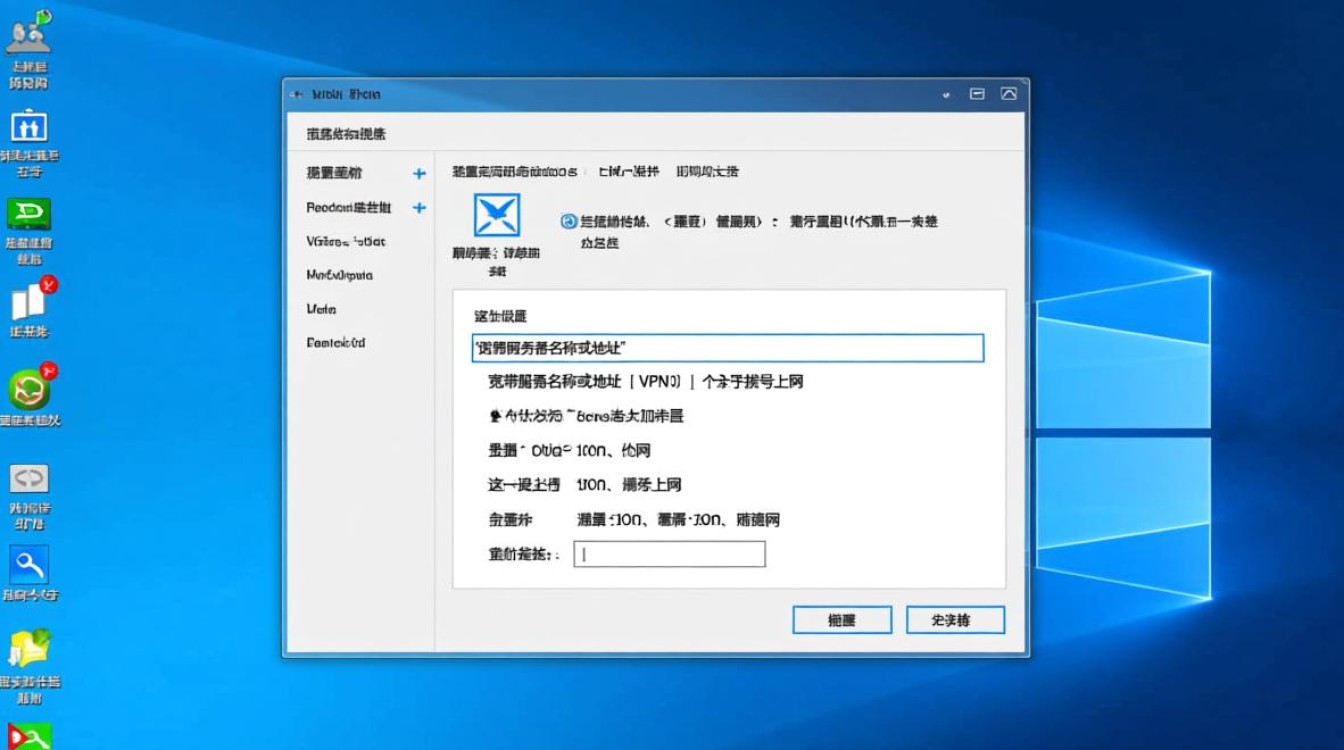
Task: Click the gray camera icon on the desktop
Action: tap(29, 478)
